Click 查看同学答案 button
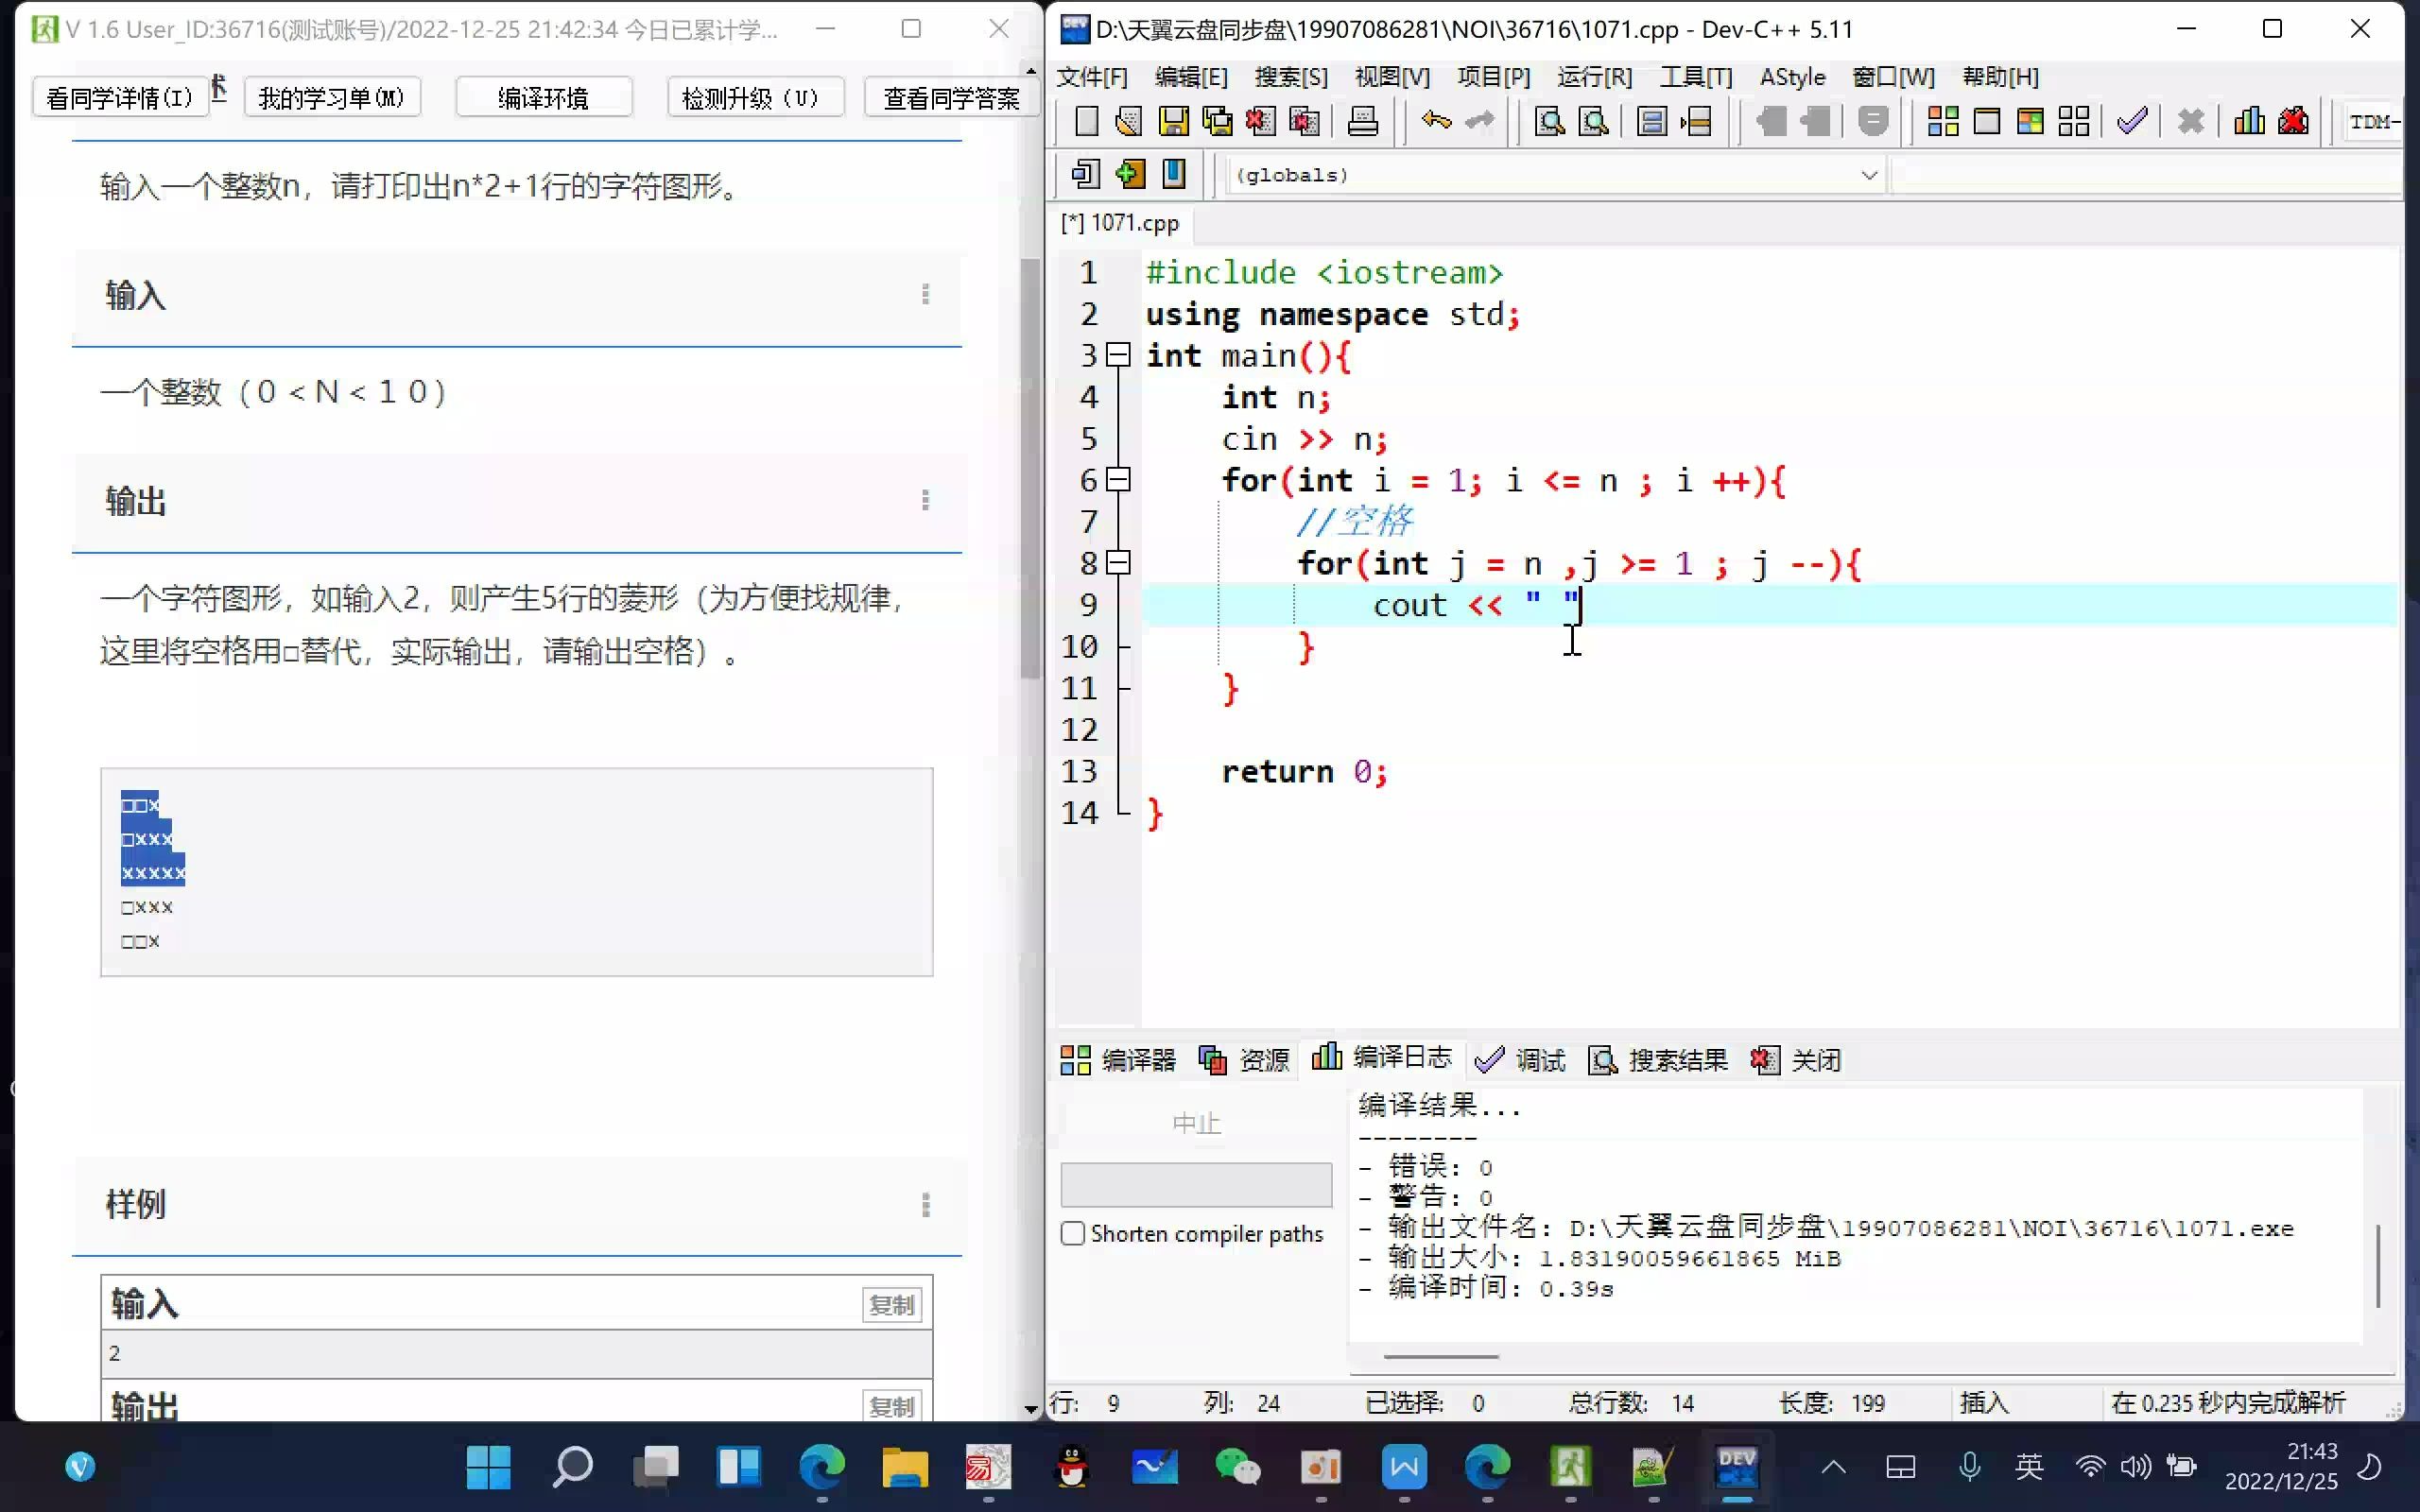 pos(953,95)
